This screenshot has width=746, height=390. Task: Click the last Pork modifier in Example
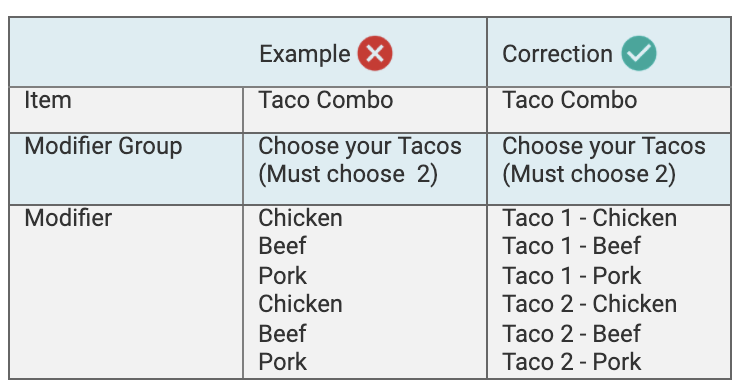[x=283, y=362]
